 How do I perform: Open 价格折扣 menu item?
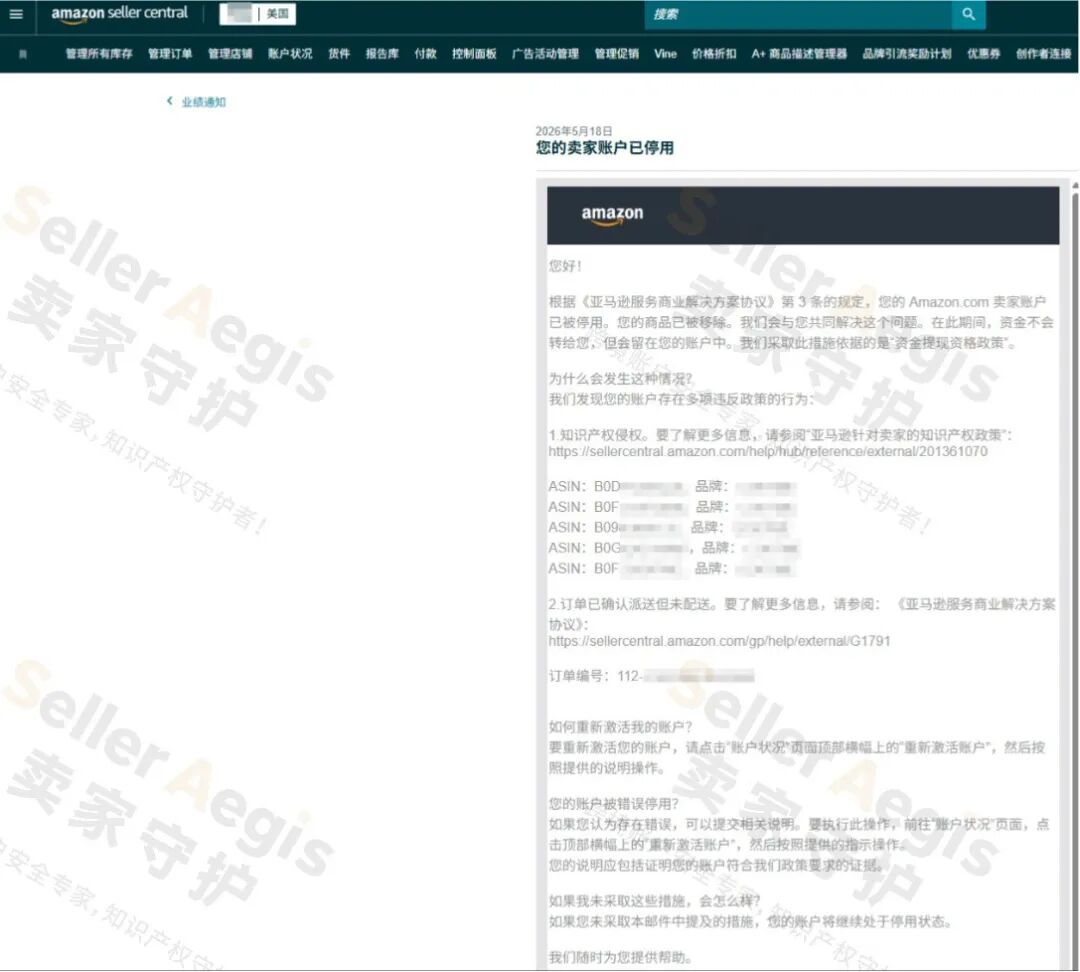[714, 54]
